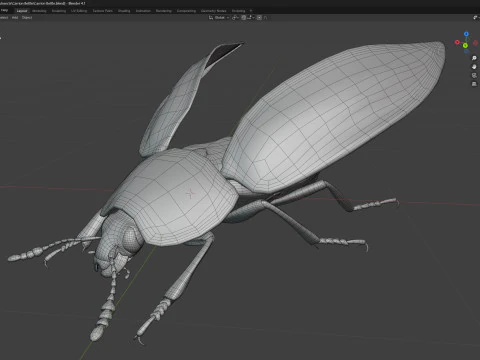Switch to the UV Editing workspace tab
The height and width of the screenshot is (360, 480).
(x=79, y=11)
